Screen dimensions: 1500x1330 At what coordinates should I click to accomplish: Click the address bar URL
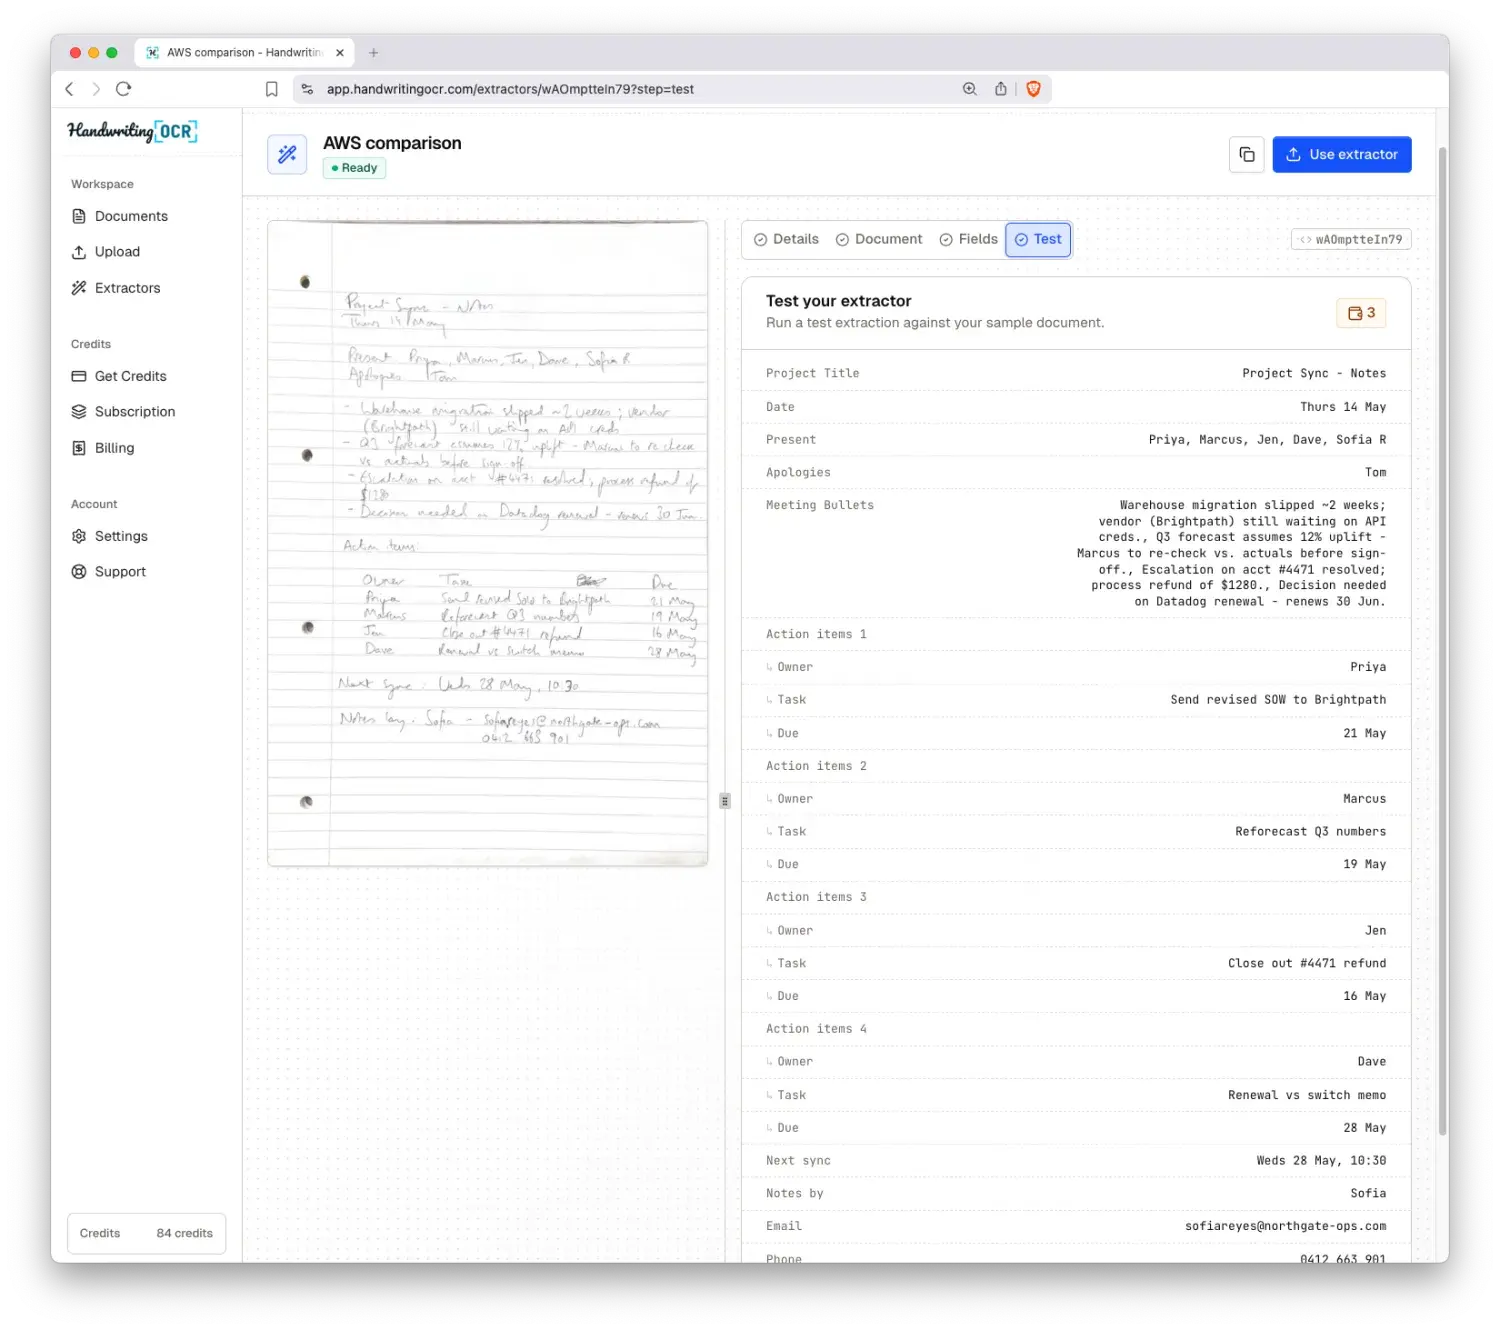510,89
